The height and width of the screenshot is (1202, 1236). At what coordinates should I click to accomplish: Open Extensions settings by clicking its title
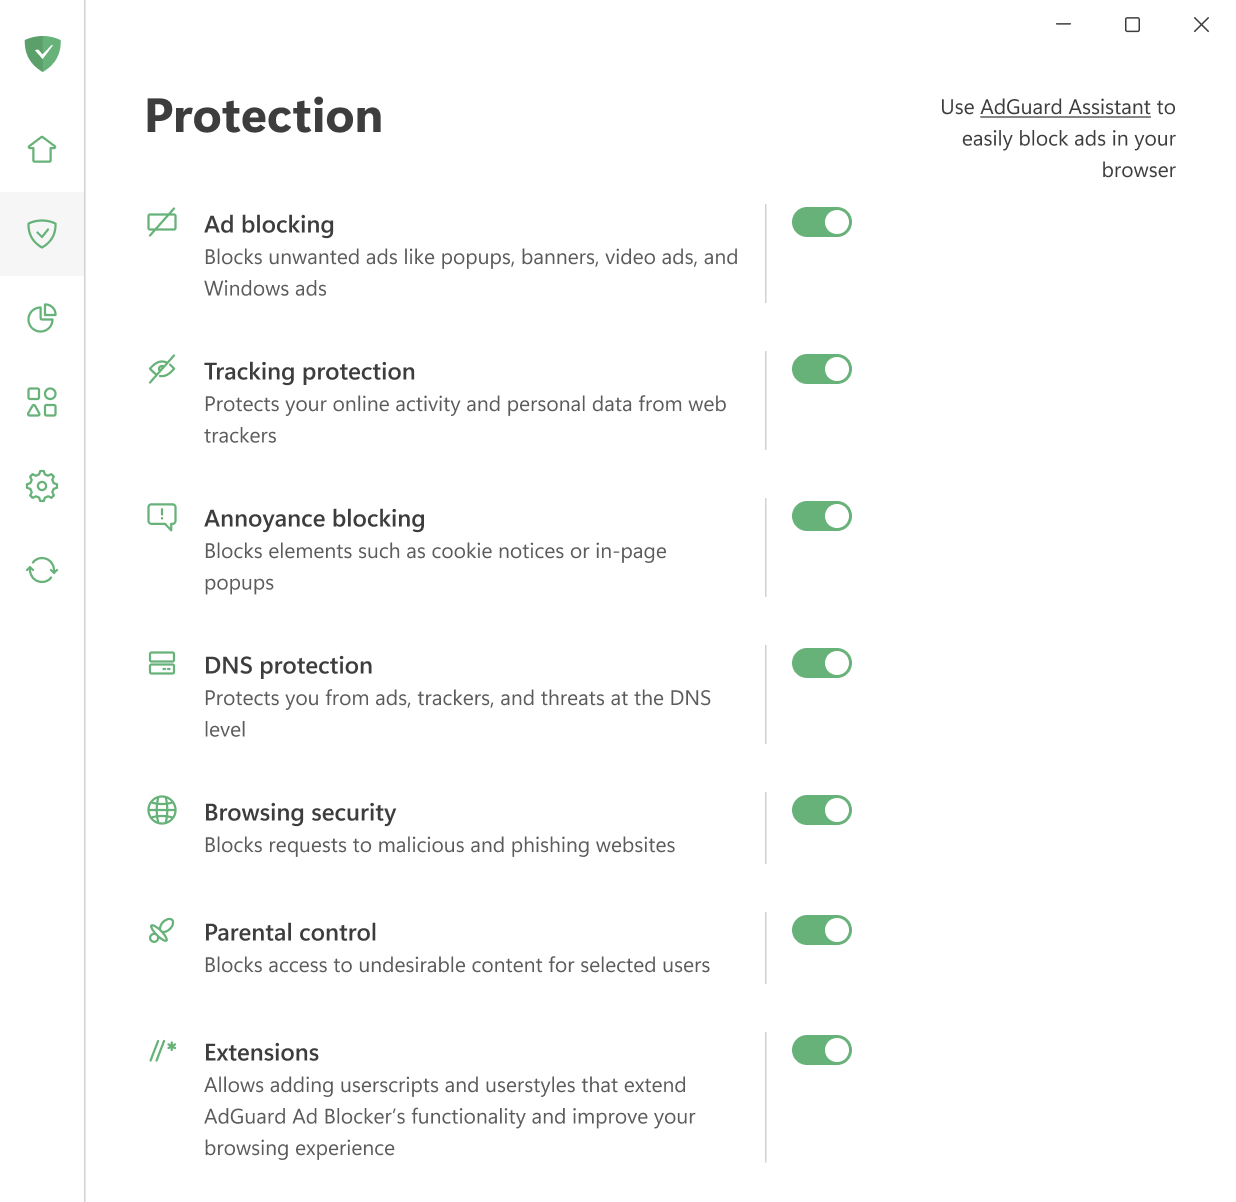tap(261, 1052)
